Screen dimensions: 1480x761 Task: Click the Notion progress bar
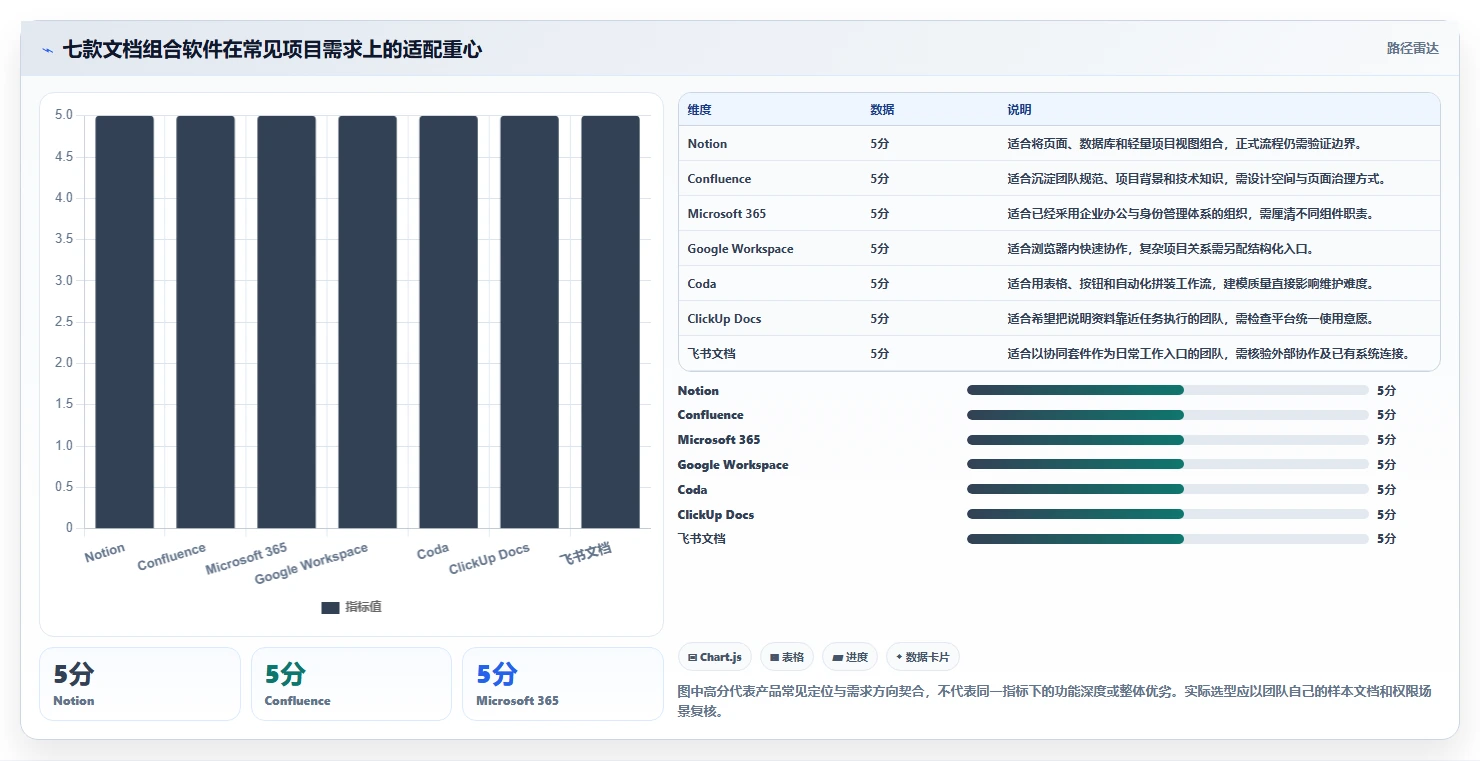point(1167,390)
